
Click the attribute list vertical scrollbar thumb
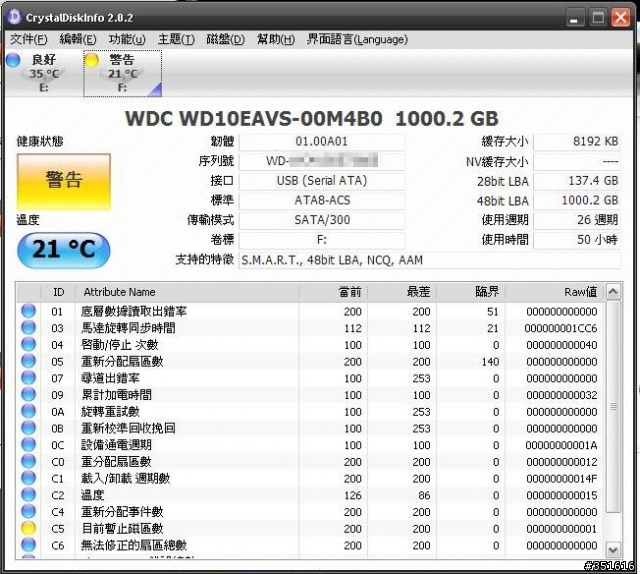pos(613,406)
